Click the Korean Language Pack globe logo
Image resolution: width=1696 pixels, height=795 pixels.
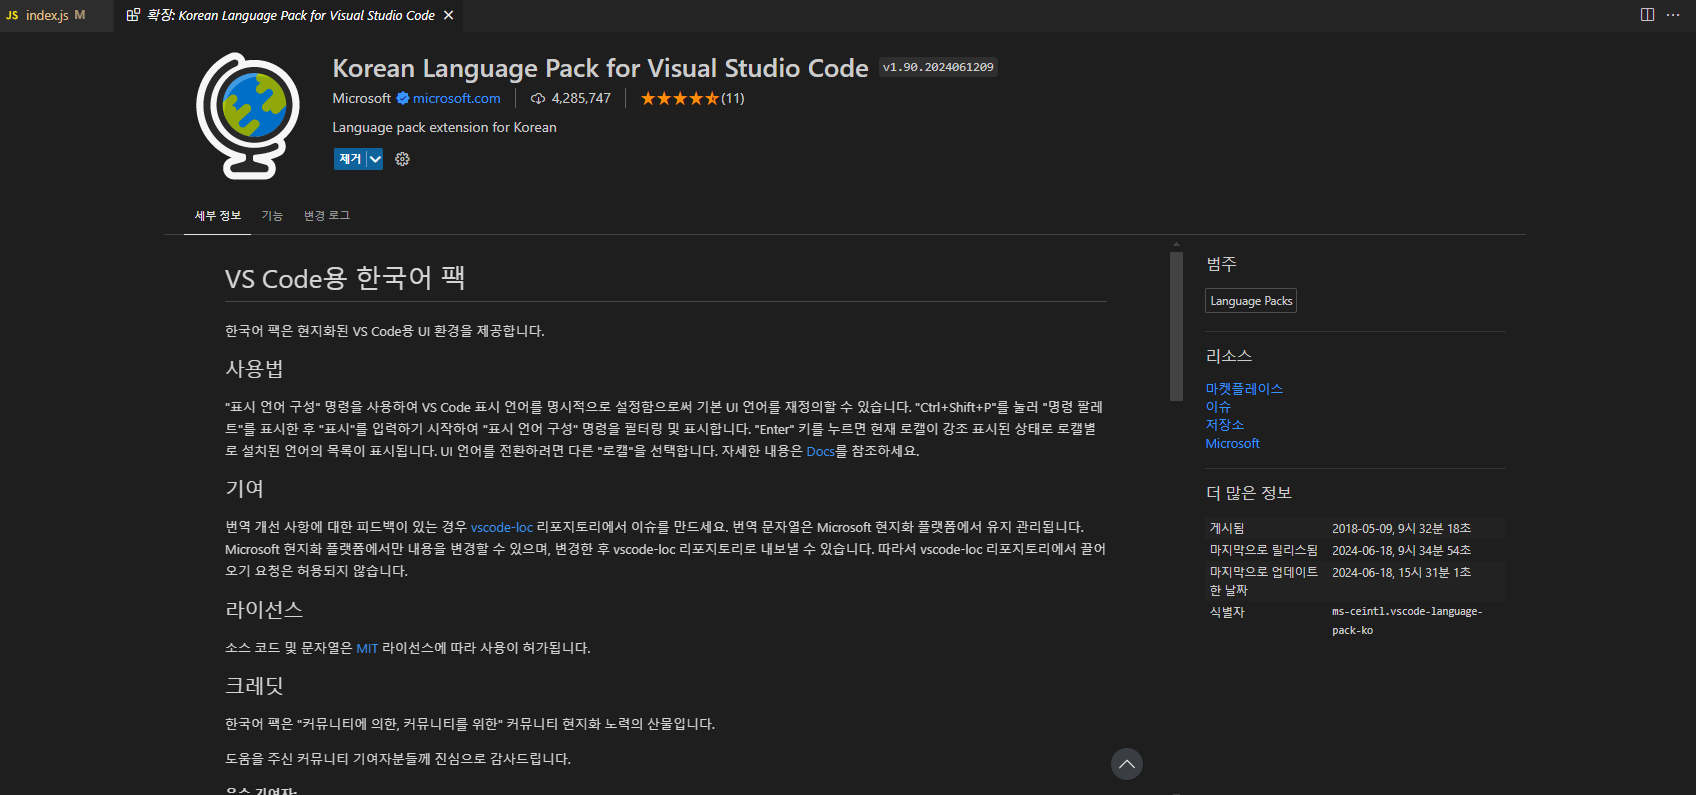pyautogui.click(x=248, y=116)
